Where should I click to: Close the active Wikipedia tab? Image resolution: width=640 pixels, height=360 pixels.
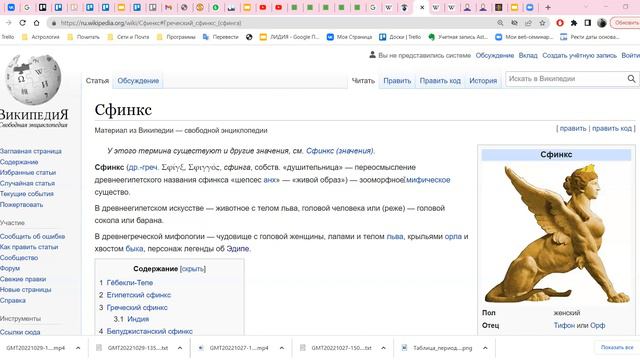click(x=422, y=7)
